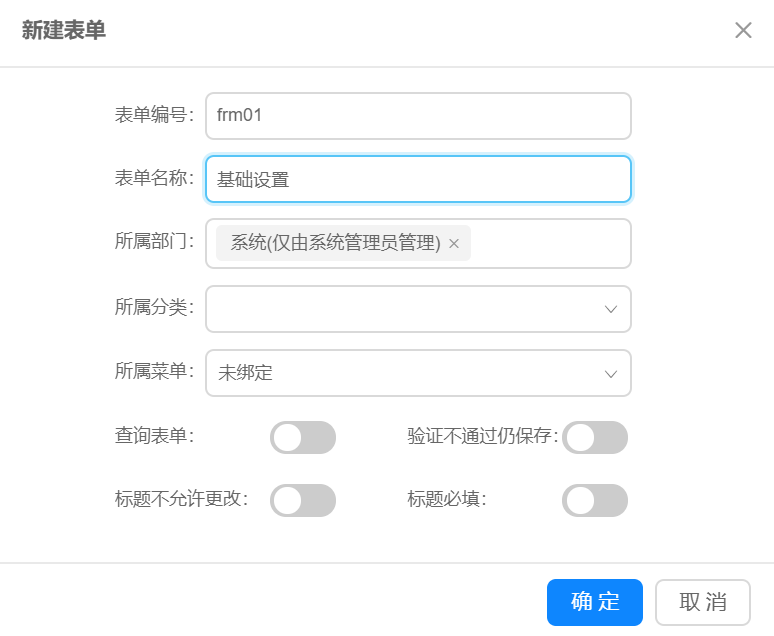Remove the 系统(仅由系统管理员管理) tag via its x icon
The height and width of the screenshot is (636, 774).
click(454, 243)
